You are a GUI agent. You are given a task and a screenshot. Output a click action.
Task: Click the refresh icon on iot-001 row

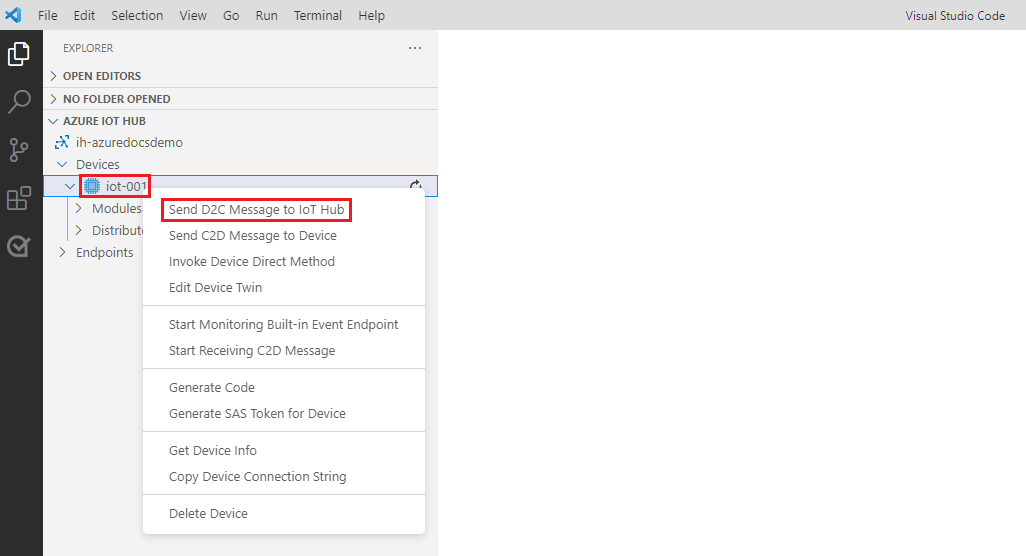coord(416,186)
